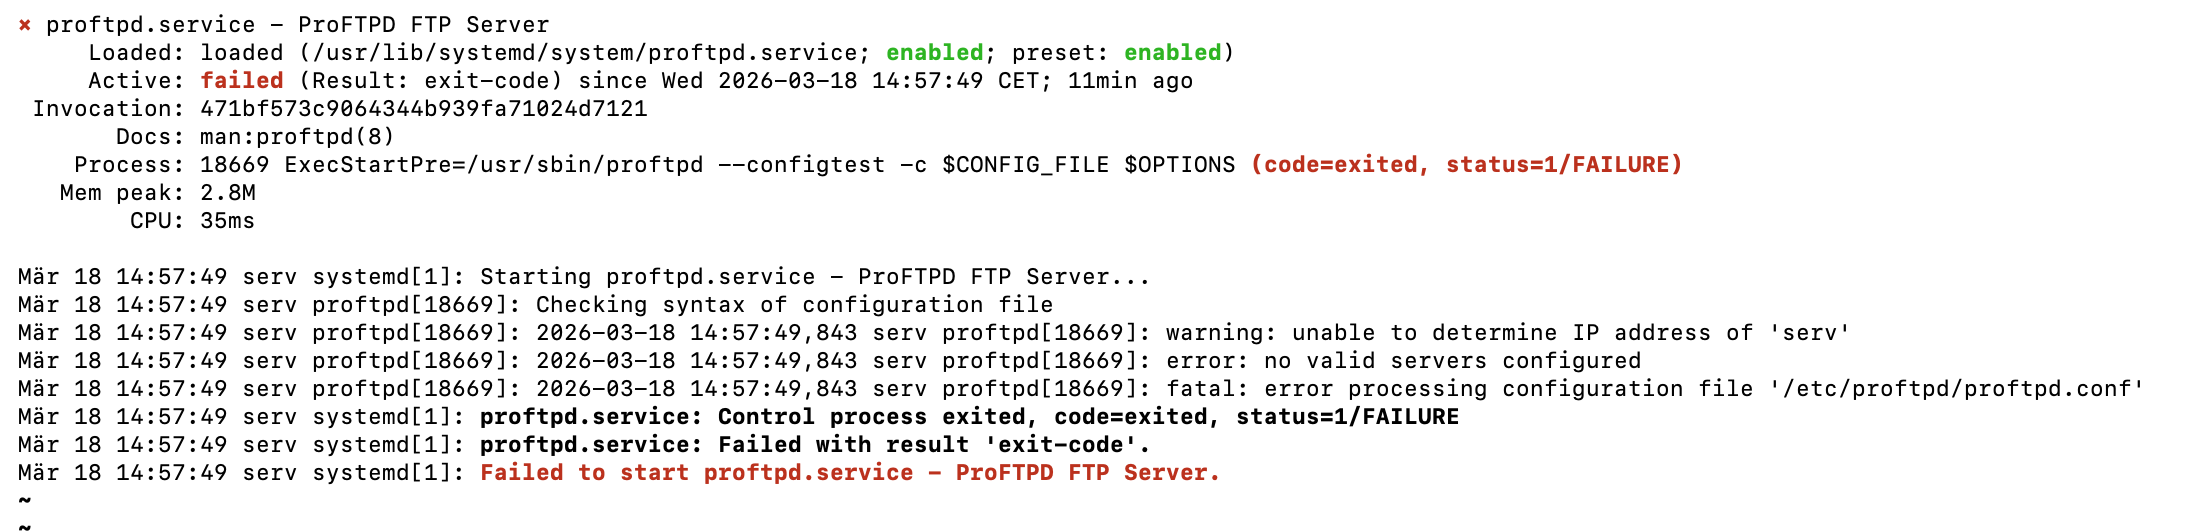Click the red 'Failed to start proftpd.service' line

coord(850,473)
